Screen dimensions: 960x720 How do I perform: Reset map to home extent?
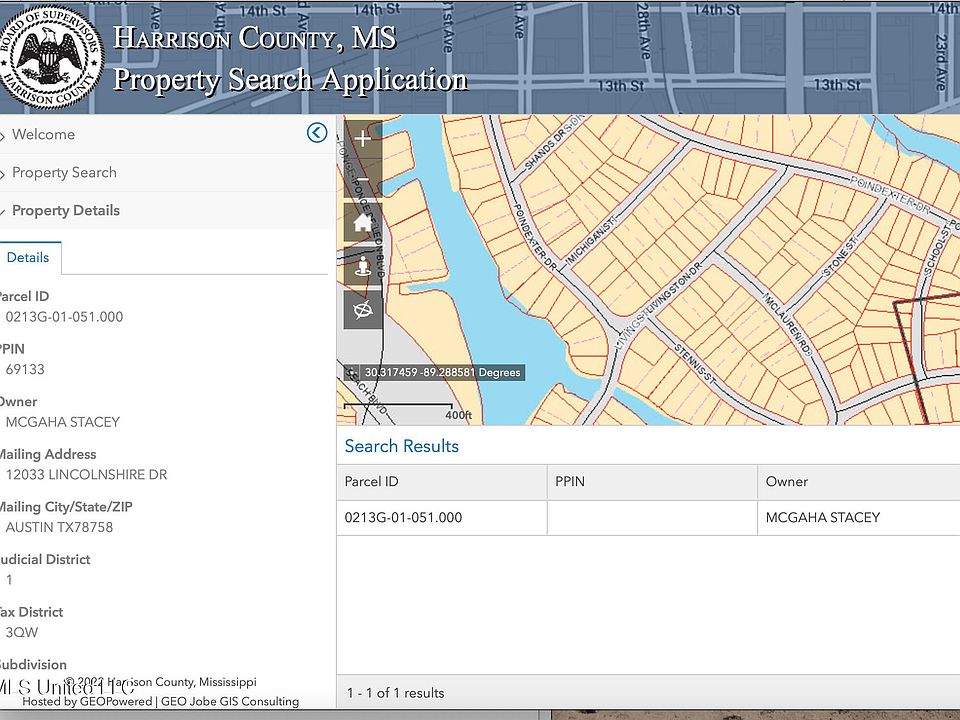coord(362,223)
